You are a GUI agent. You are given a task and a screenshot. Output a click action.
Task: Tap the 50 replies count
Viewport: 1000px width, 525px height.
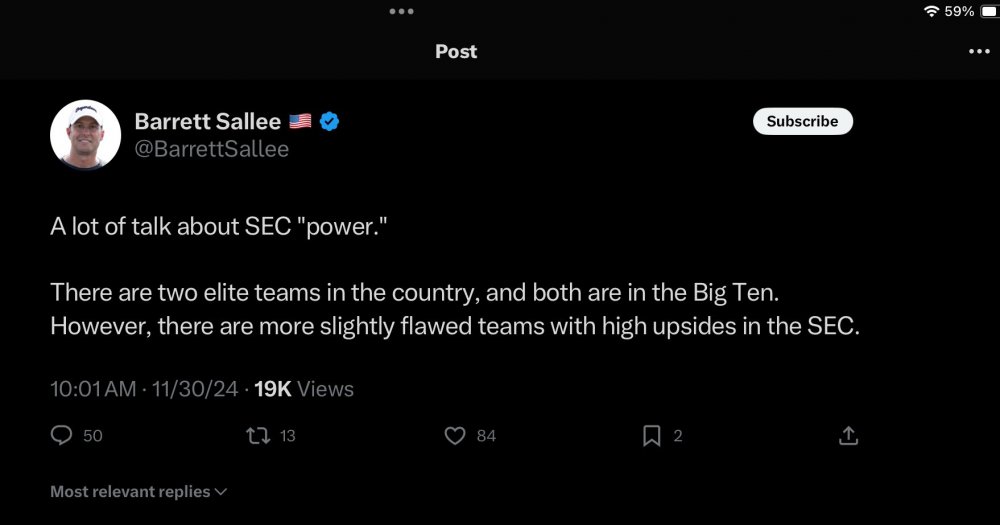click(92, 435)
